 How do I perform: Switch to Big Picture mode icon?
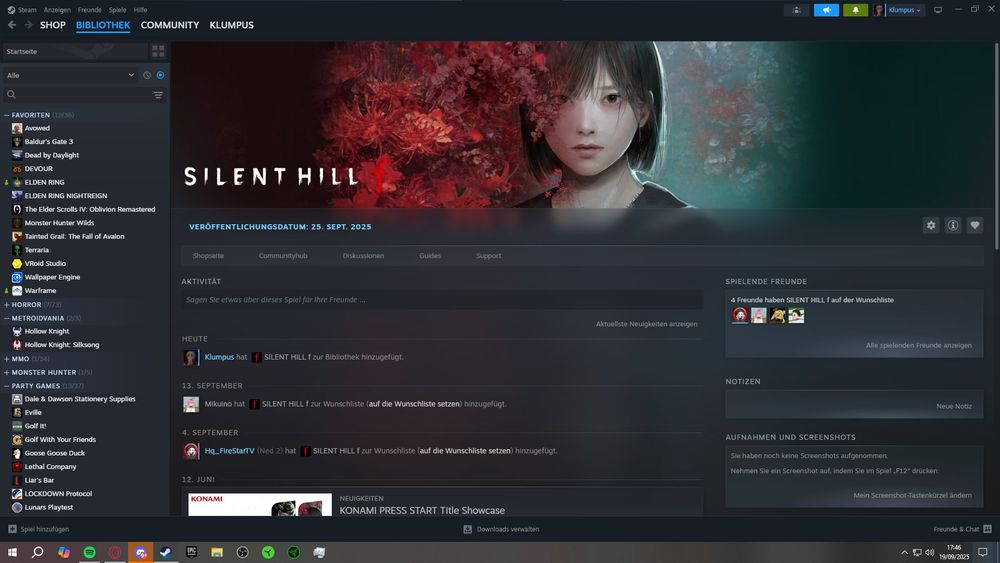(x=938, y=10)
